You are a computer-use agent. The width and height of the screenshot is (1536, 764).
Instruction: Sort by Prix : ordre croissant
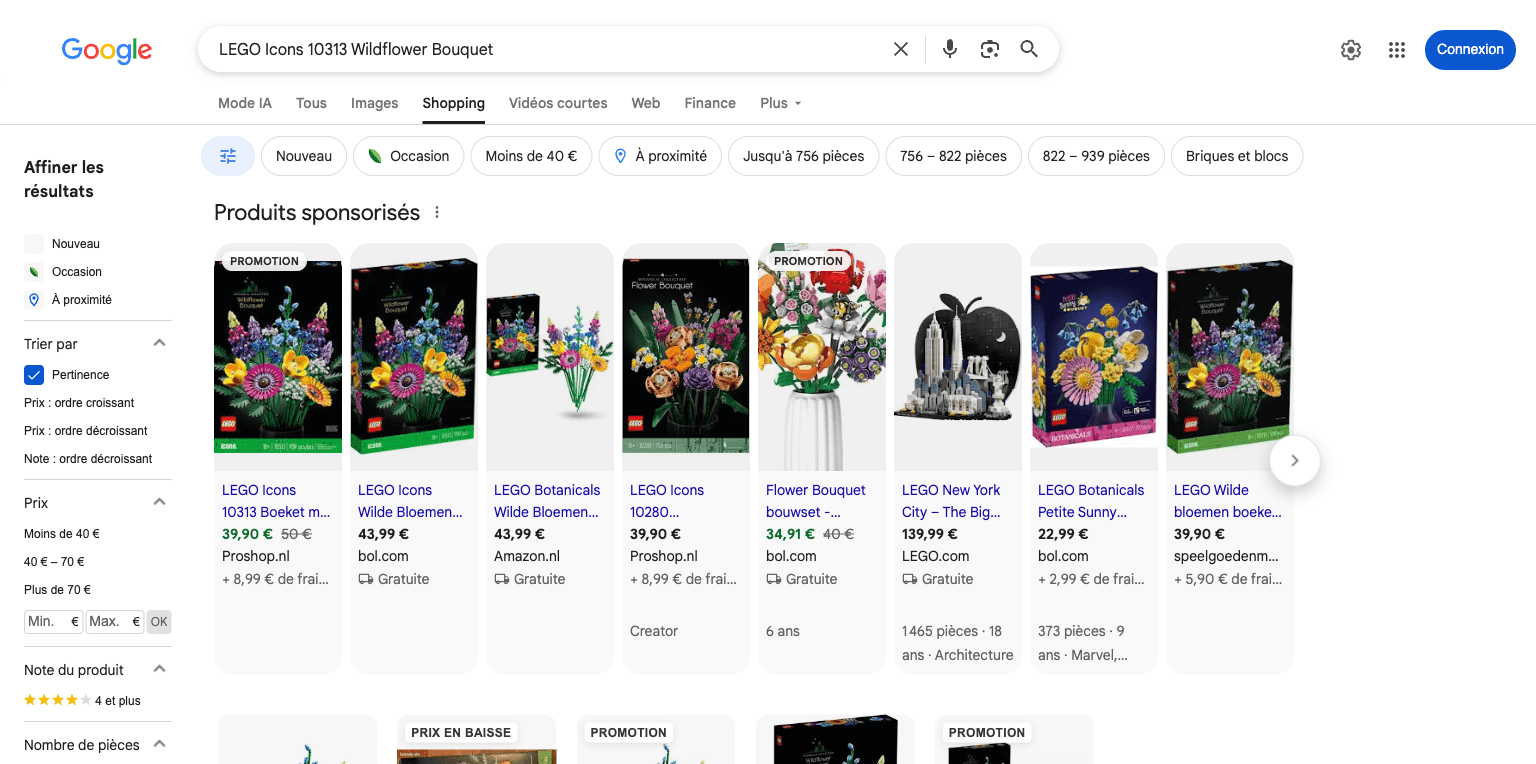(79, 403)
